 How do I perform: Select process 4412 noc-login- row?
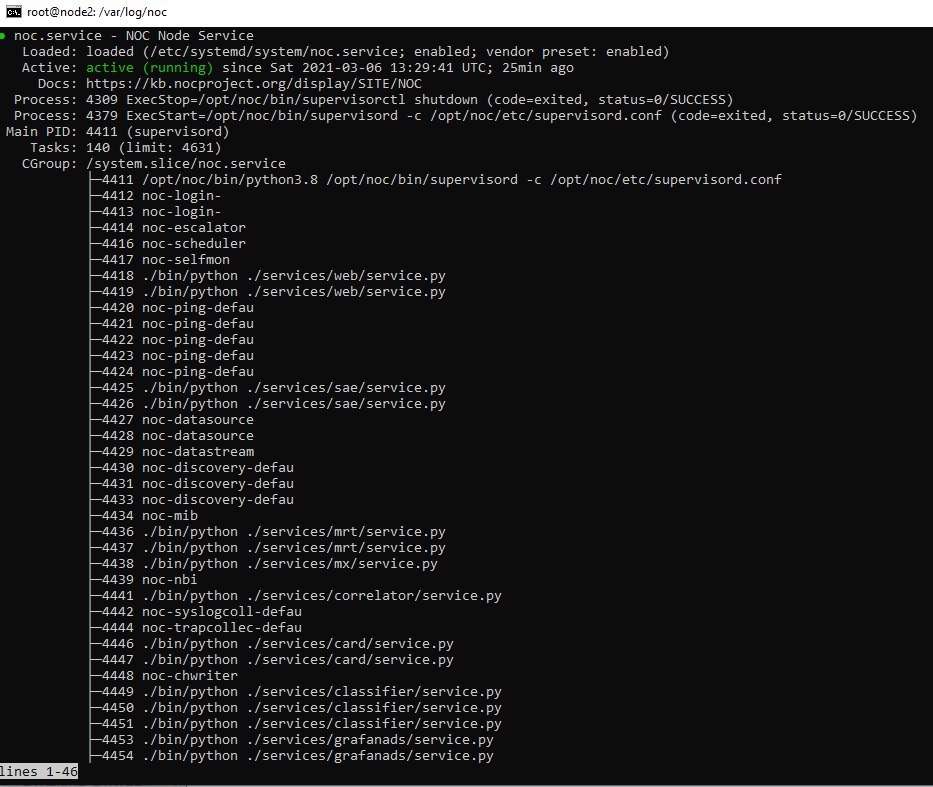156,196
